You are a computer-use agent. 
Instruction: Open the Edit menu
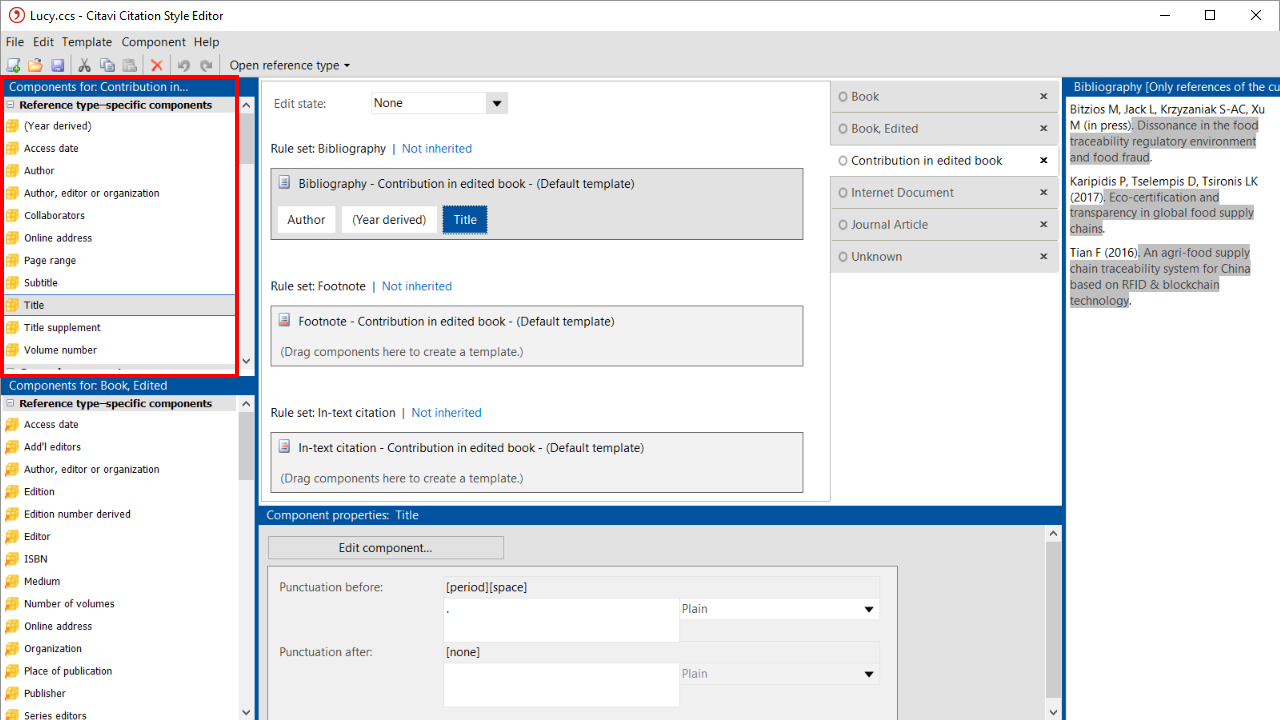(43, 42)
